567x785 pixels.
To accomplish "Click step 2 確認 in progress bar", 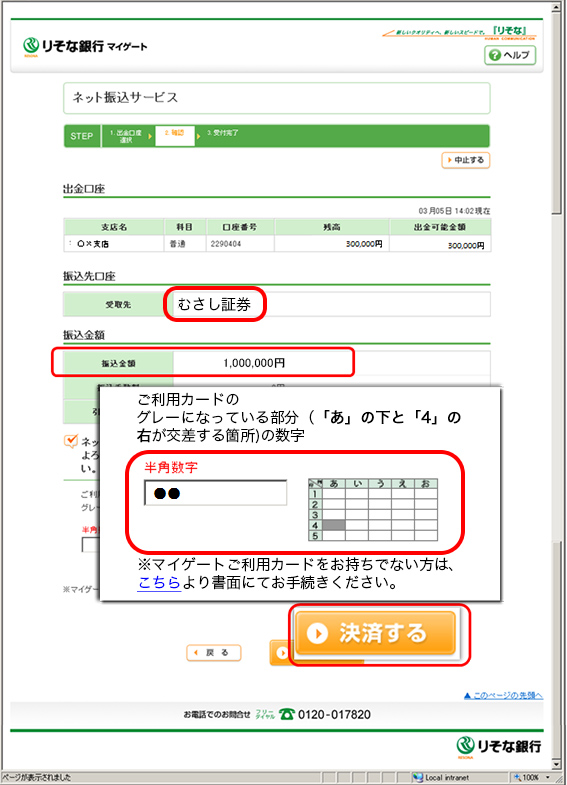I will tap(175, 136).
